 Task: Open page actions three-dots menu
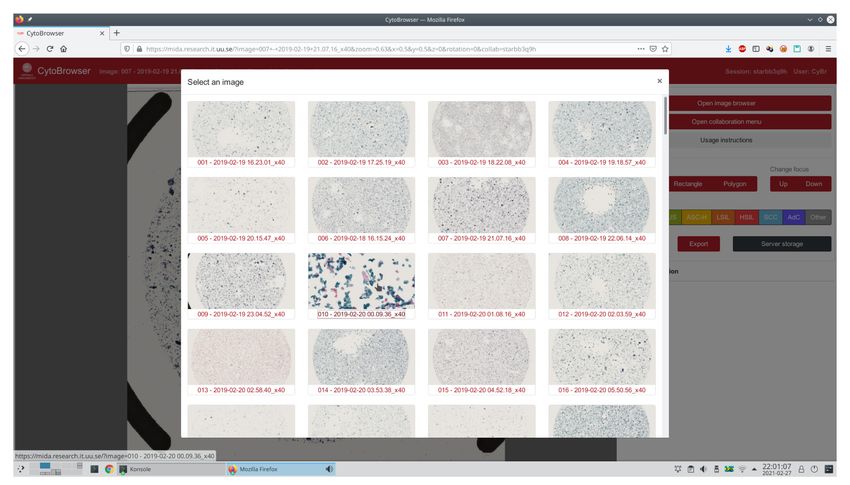point(641,49)
